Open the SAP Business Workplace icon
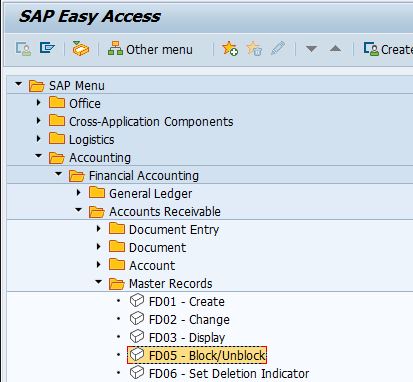Image resolution: width=413 pixels, height=382 pixels. pos(81,49)
